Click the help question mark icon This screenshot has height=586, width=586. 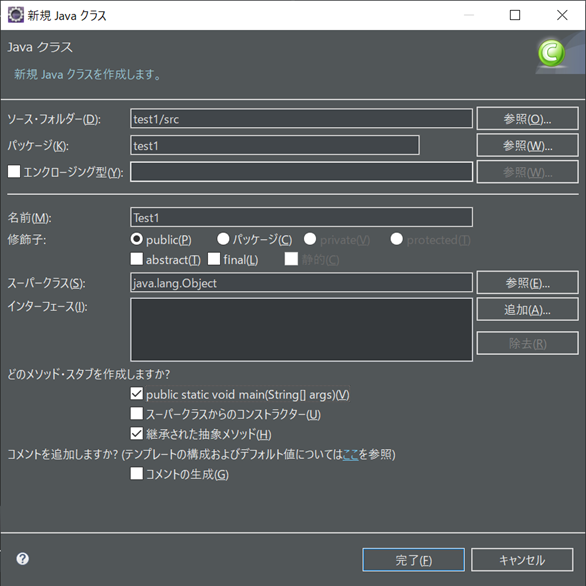(x=22, y=559)
